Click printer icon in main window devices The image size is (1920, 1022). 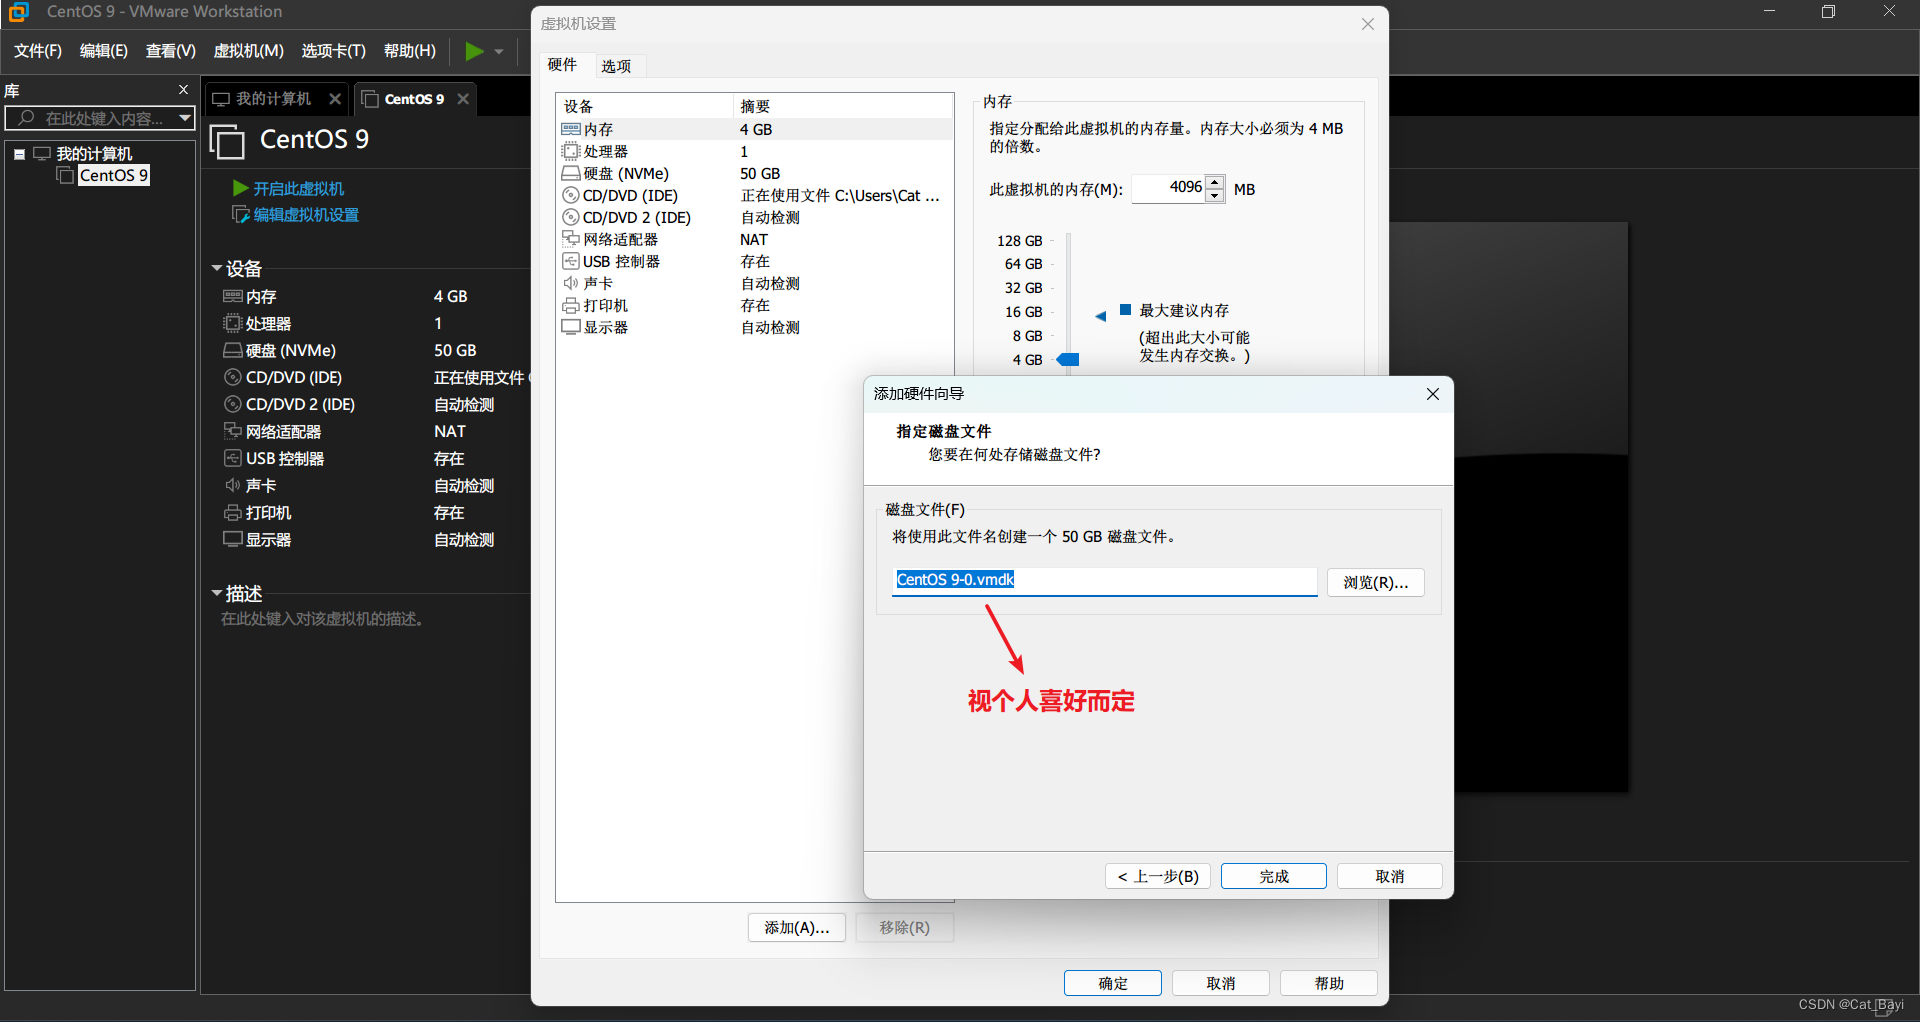coord(232,512)
